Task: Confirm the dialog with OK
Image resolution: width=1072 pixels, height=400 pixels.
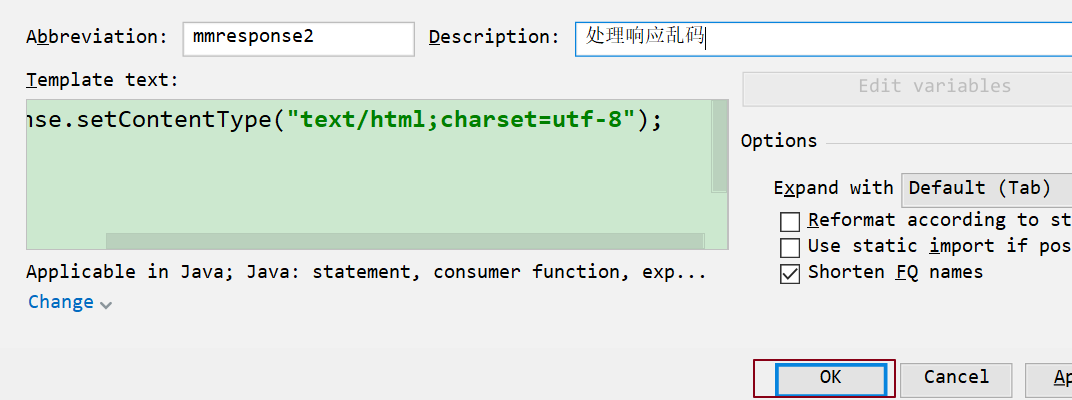Action: coord(830,378)
